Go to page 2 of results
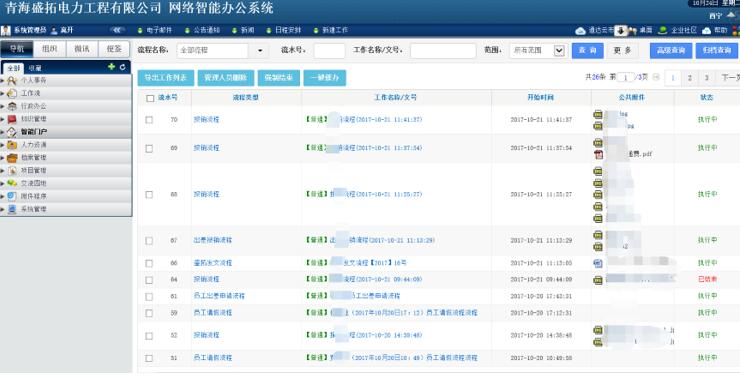This screenshot has width=740, height=376. [690, 78]
